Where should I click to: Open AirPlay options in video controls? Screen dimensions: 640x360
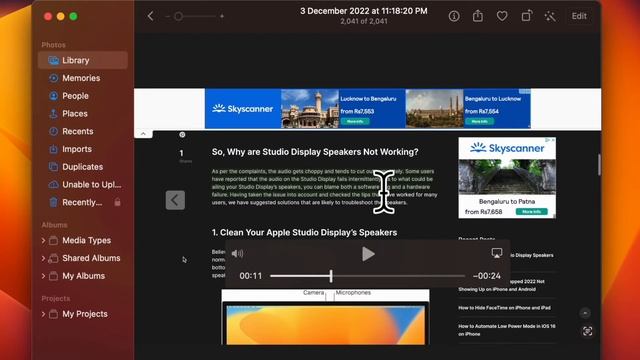click(x=497, y=253)
